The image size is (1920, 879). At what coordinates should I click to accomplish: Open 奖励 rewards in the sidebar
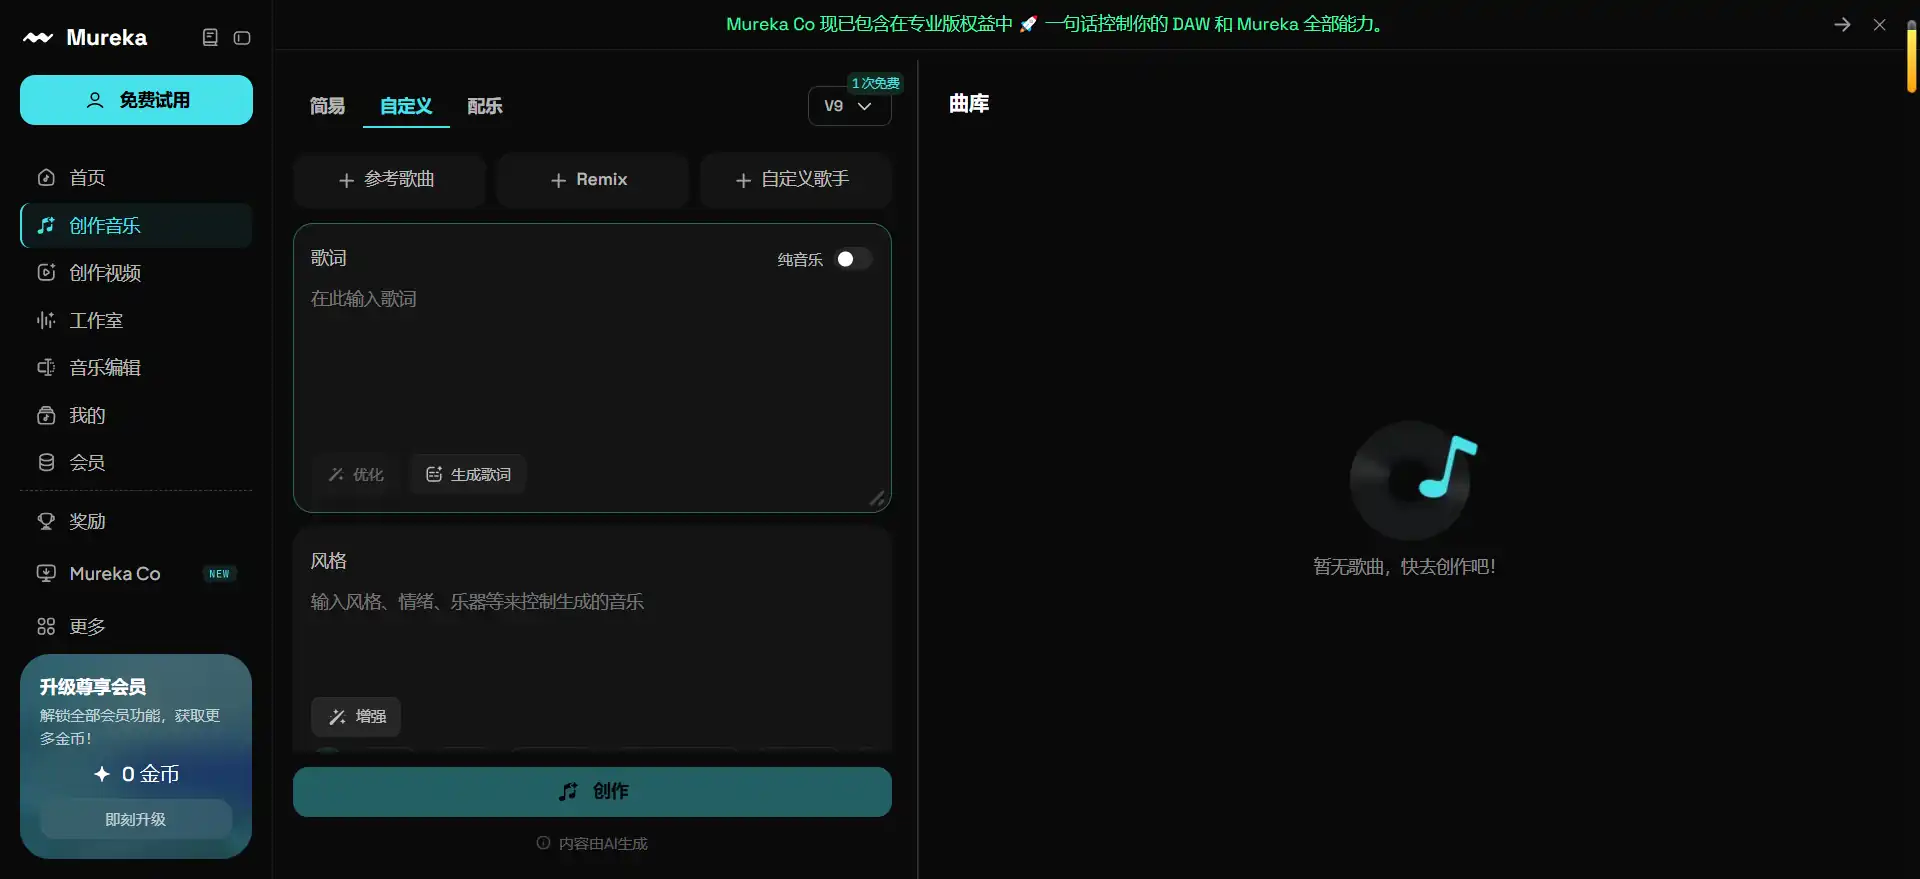[136, 522]
